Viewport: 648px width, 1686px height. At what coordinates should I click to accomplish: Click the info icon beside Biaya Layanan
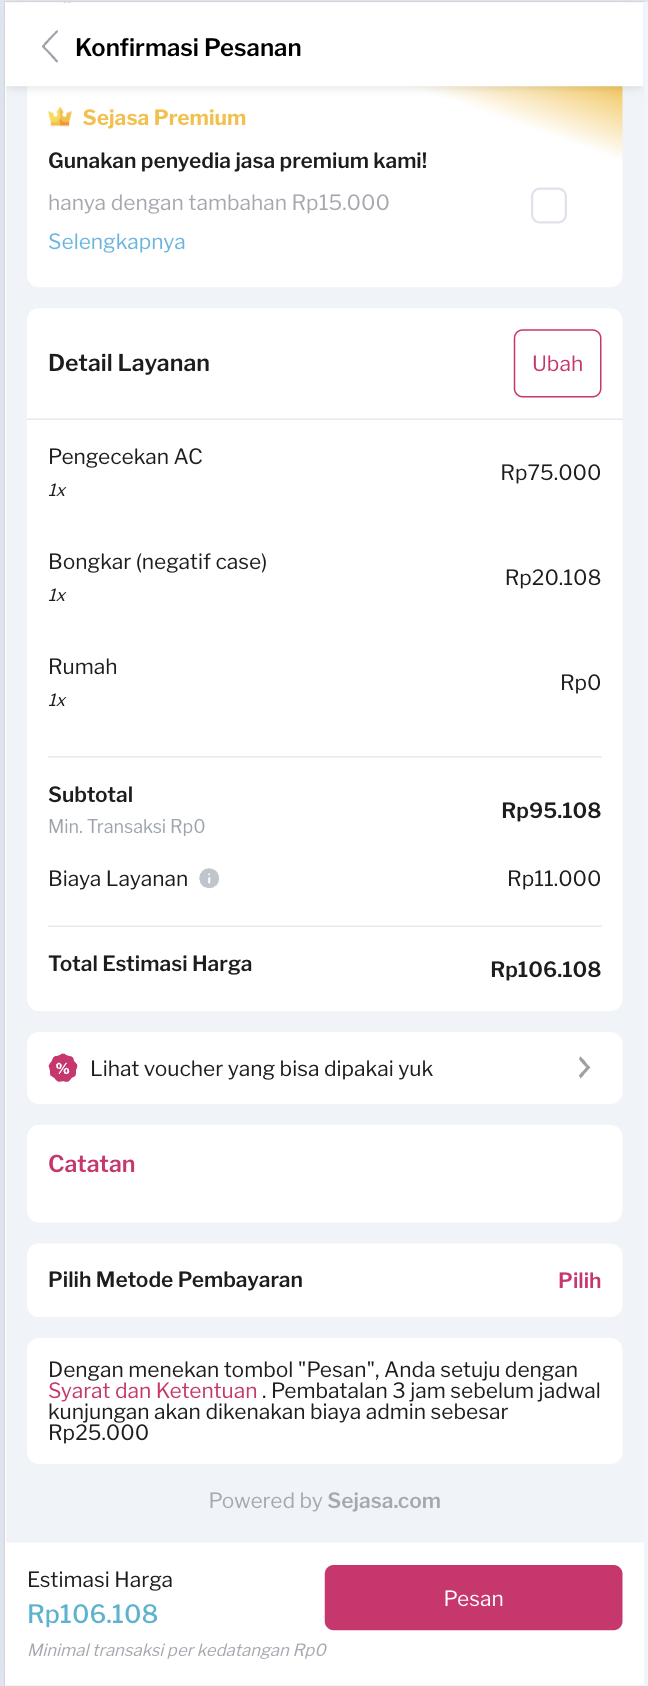coord(209,879)
